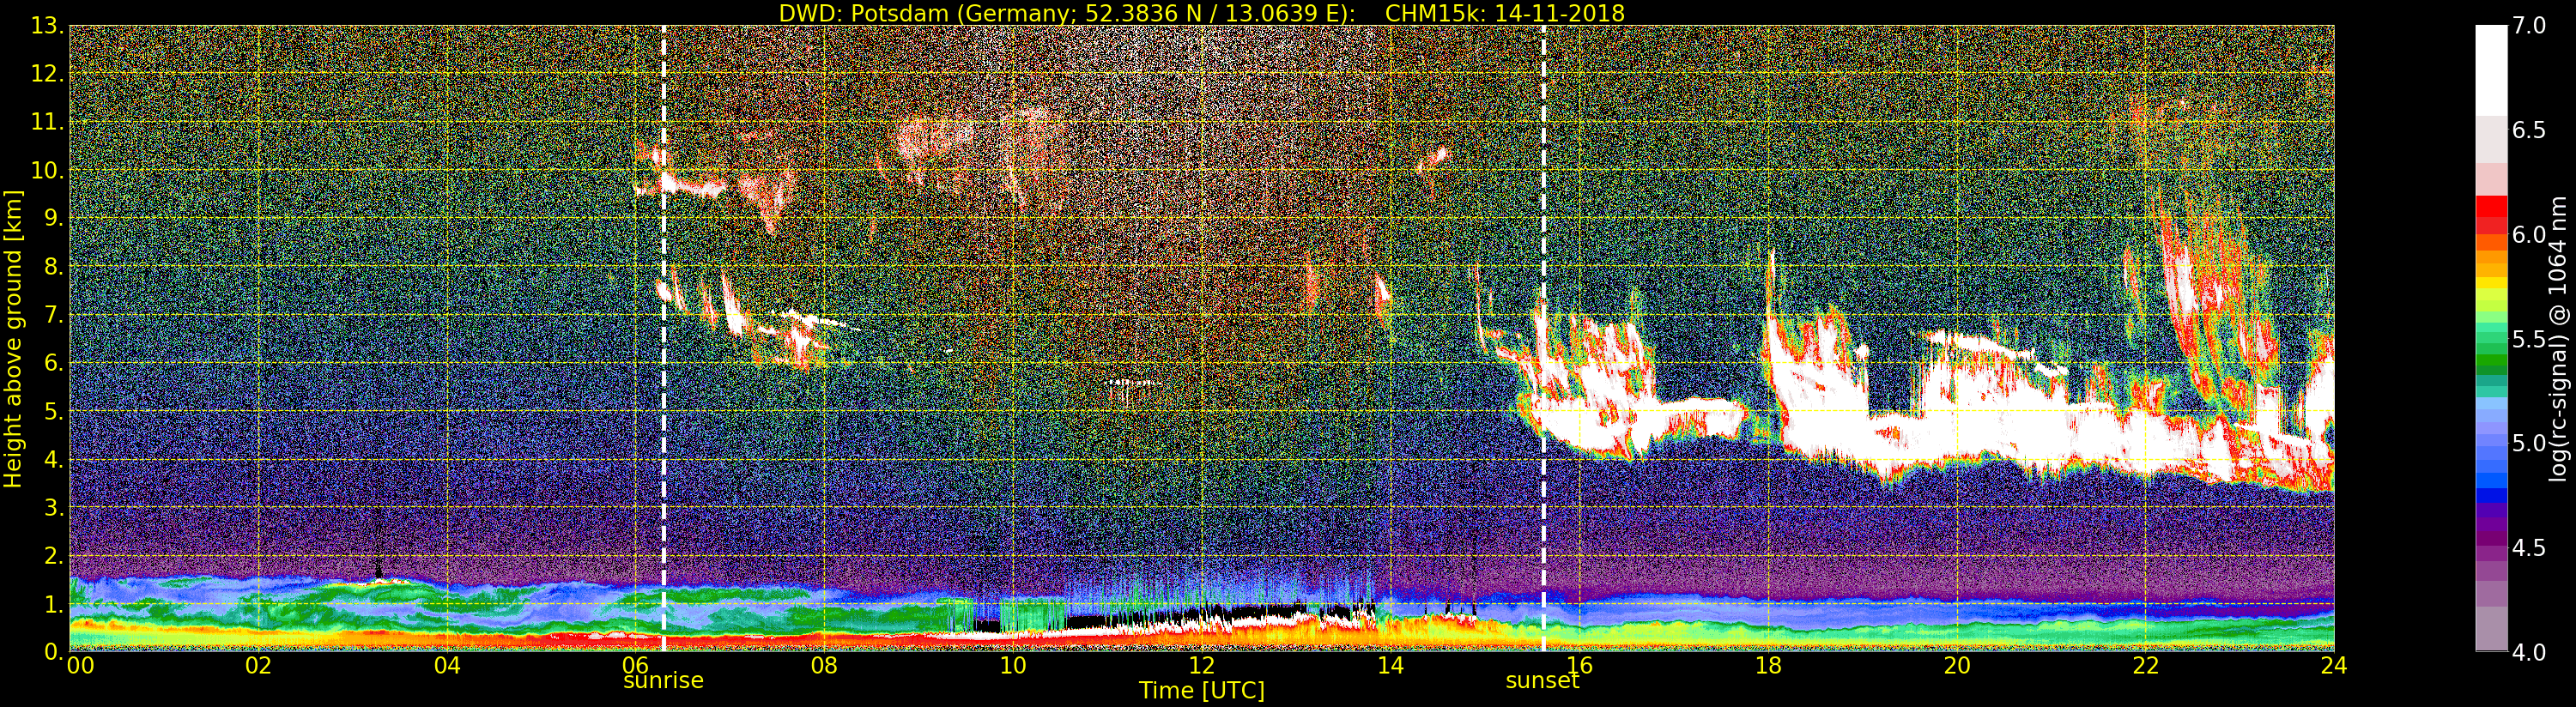The image size is (2576, 707).
Task: Select the "7." height axis tick label
Action: pos(53,315)
